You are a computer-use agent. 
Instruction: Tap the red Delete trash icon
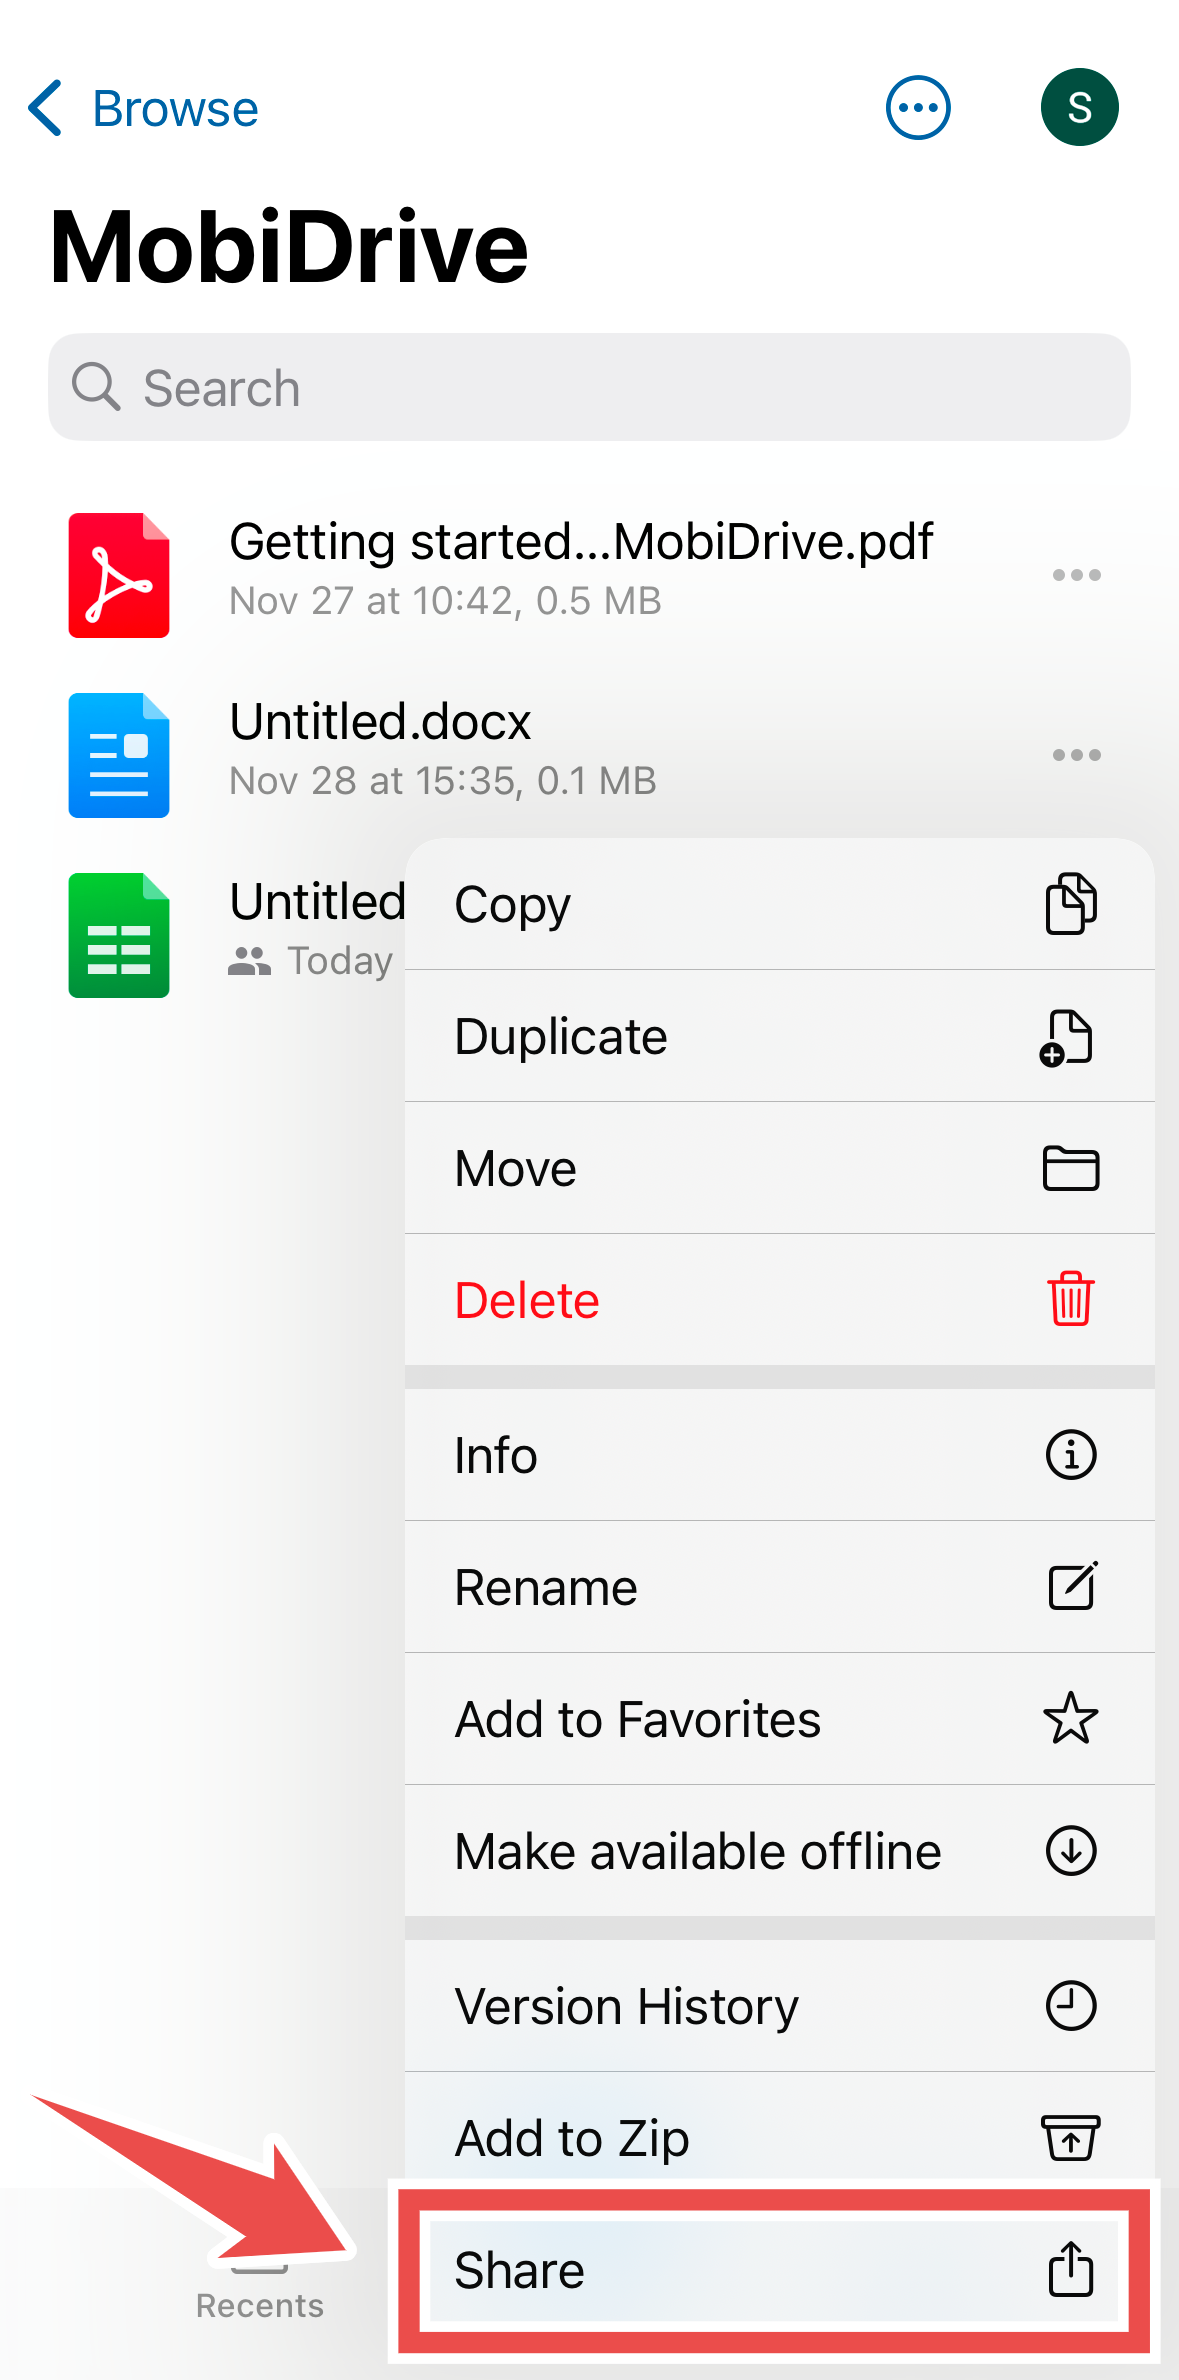pos(1071,1299)
